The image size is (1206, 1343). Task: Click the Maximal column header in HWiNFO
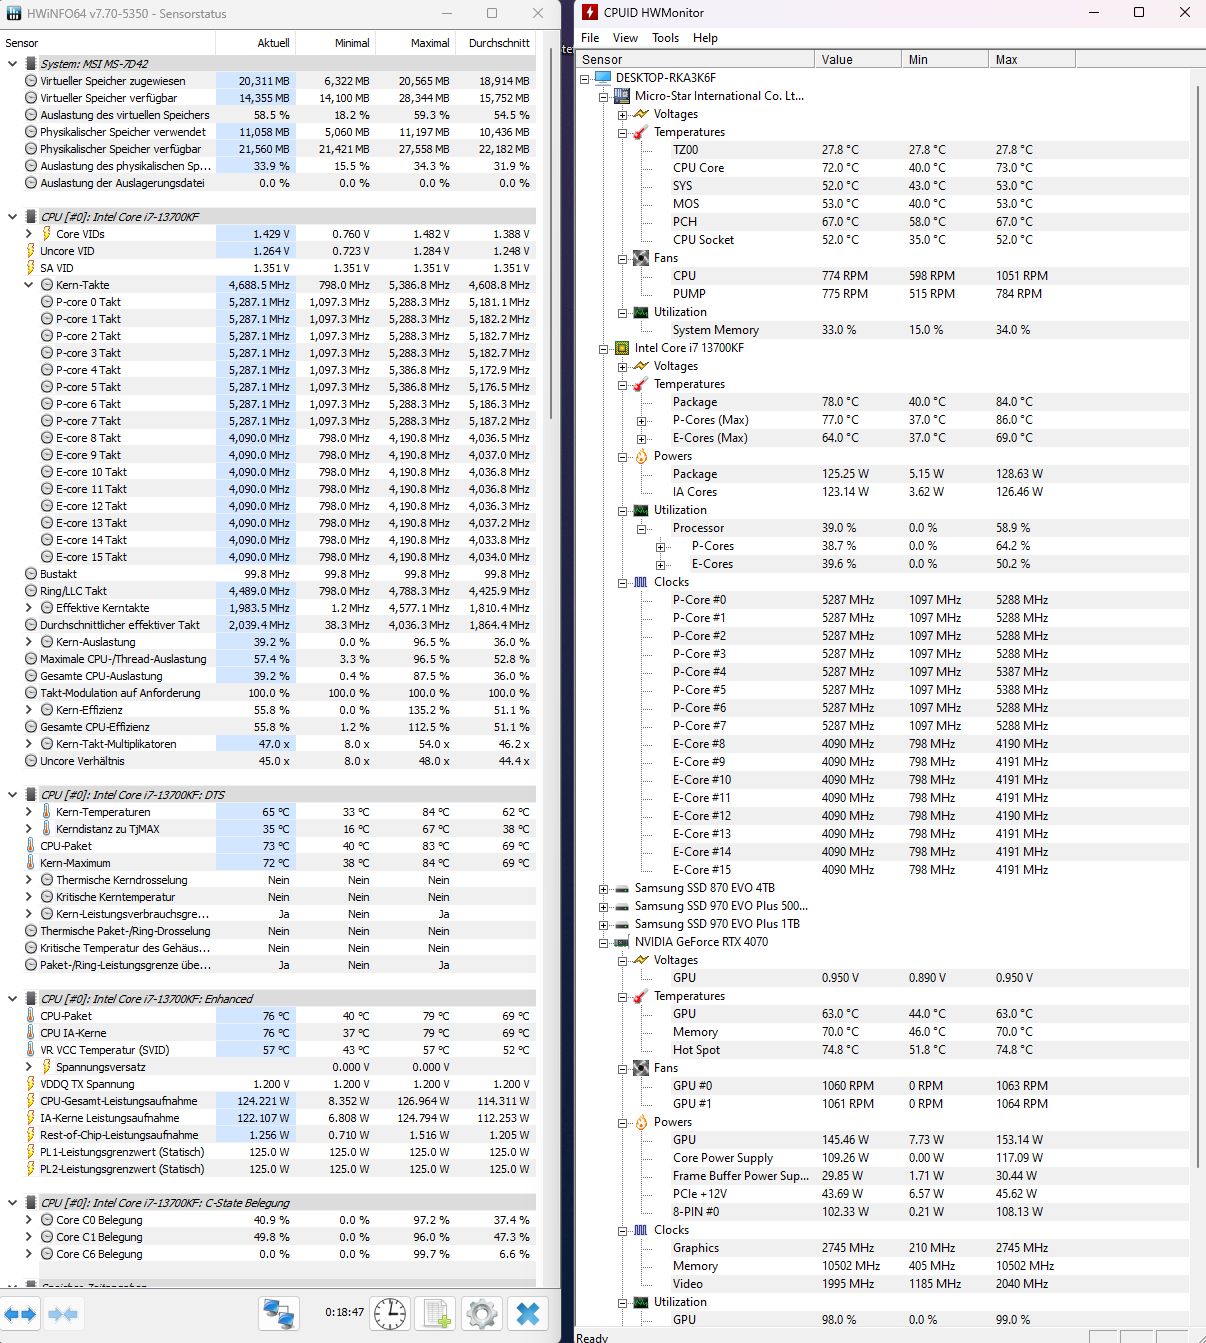(415, 43)
